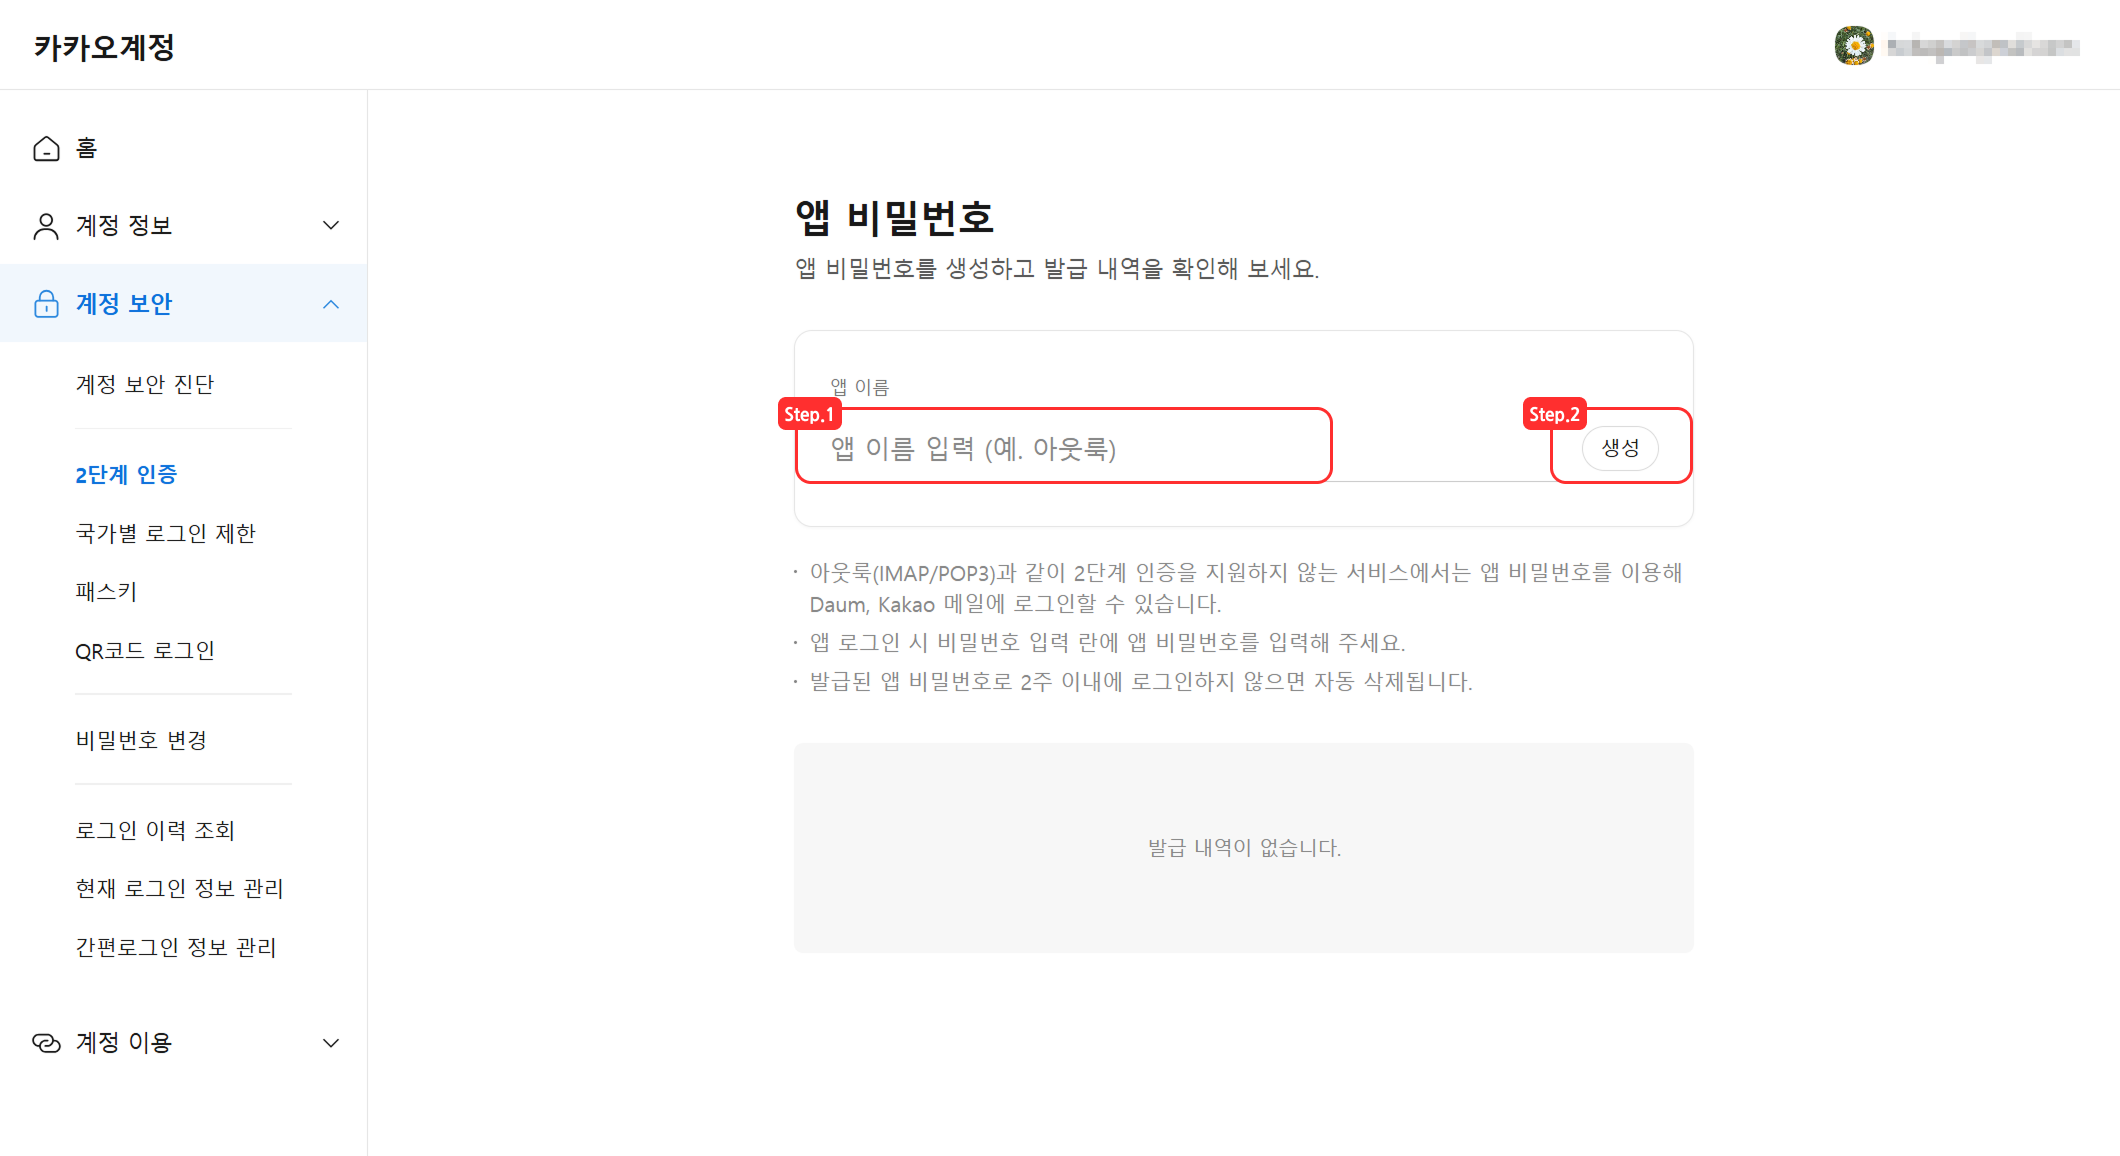The height and width of the screenshot is (1156, 2120).
Task: Click the person icon beside 계정 정보
Action: pyautogui.click(x=46, y=226)
